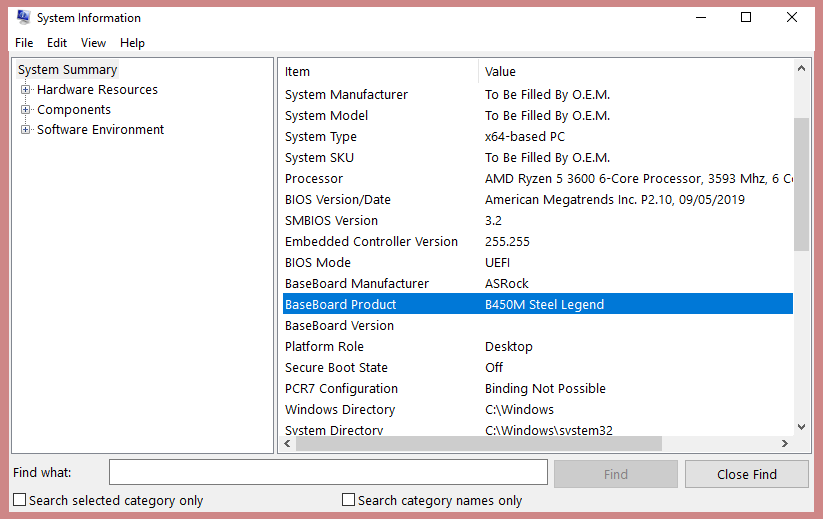Expand the Hardware Resources tree node
823x519 pixels.
tap(26, 90)
